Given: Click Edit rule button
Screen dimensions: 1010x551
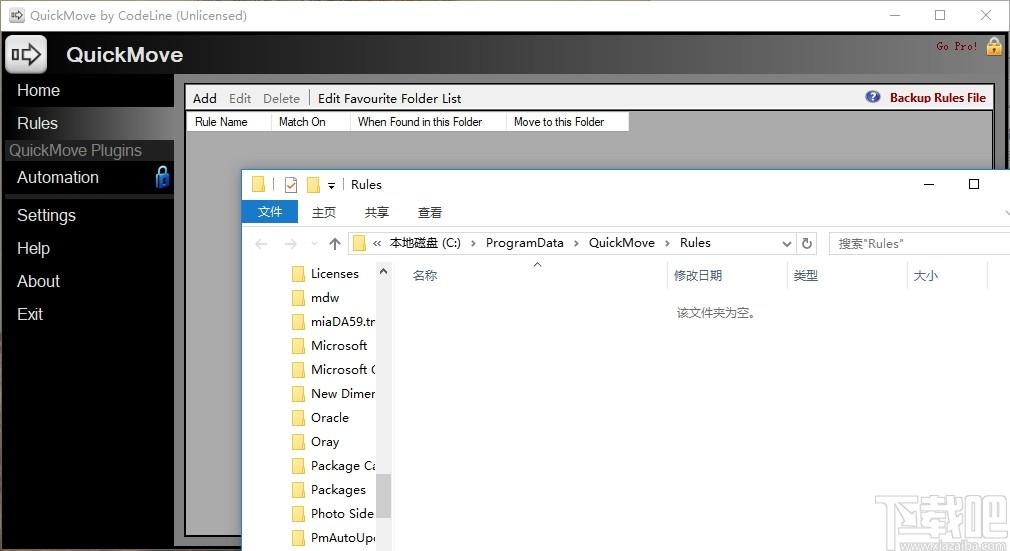Looking at the screenshot, I should [x=240, y=98].
